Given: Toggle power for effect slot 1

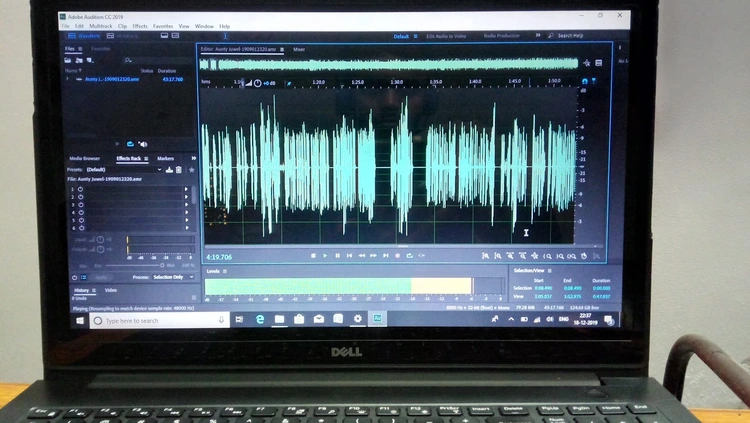Looking at the screenshot, I should coord(80,189).
